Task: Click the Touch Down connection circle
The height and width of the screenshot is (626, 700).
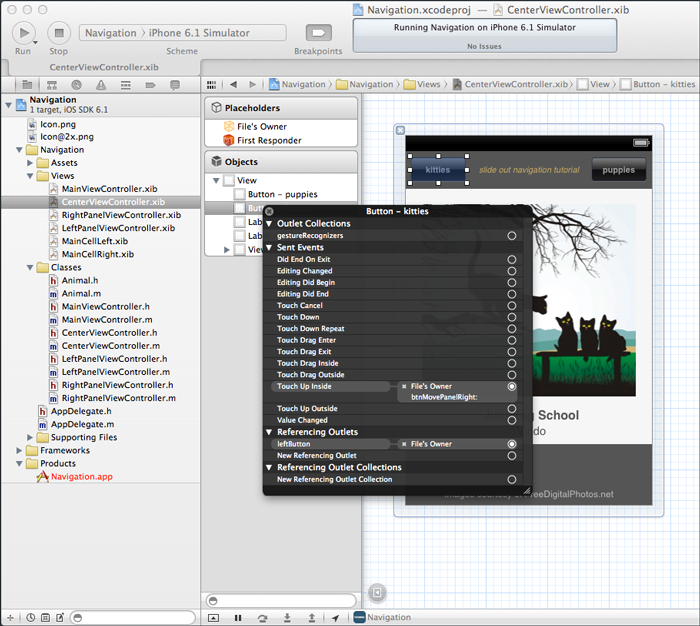Action: point(512,317)
